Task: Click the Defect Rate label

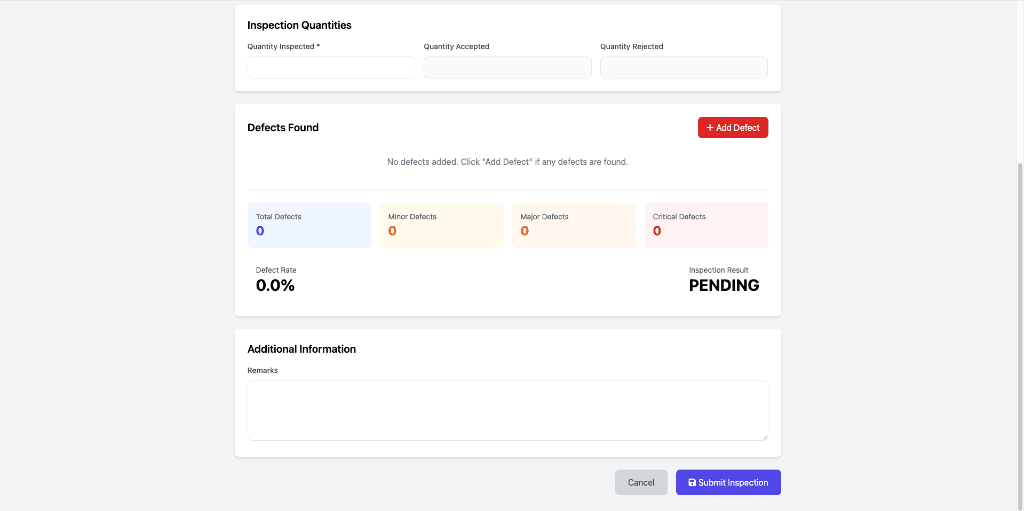Action: point(276,270)
